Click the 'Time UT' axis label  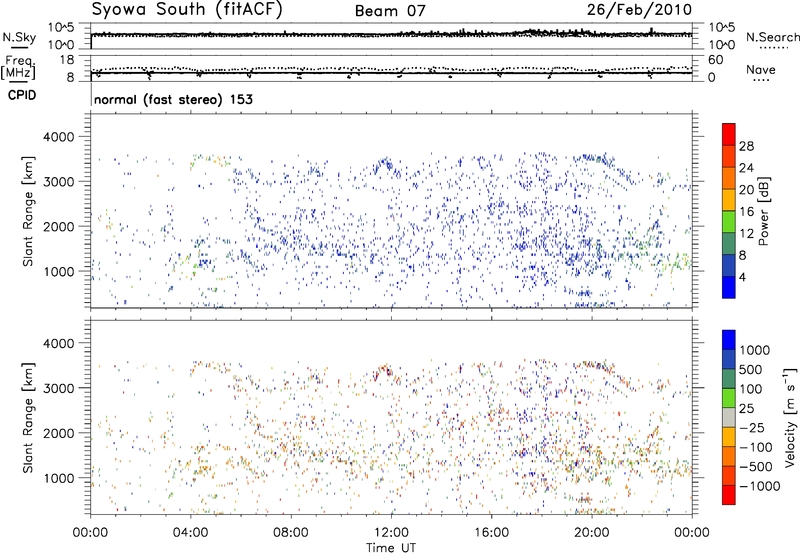click(391, 548)
